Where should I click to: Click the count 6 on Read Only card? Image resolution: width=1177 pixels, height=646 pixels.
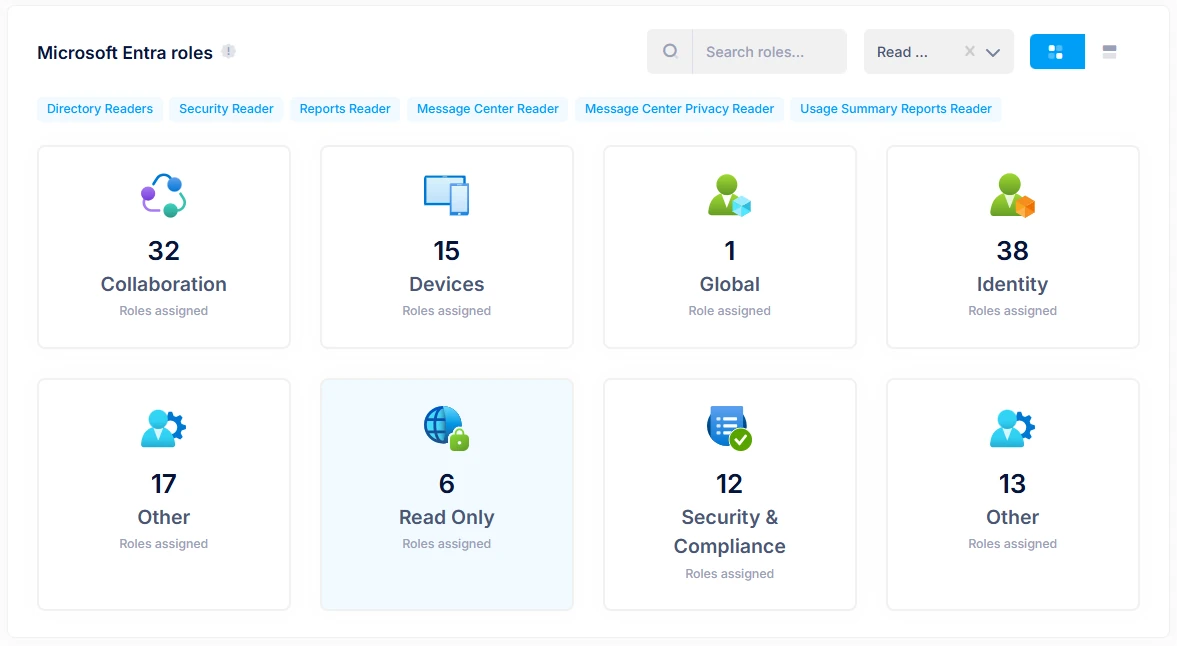(447, 484)
